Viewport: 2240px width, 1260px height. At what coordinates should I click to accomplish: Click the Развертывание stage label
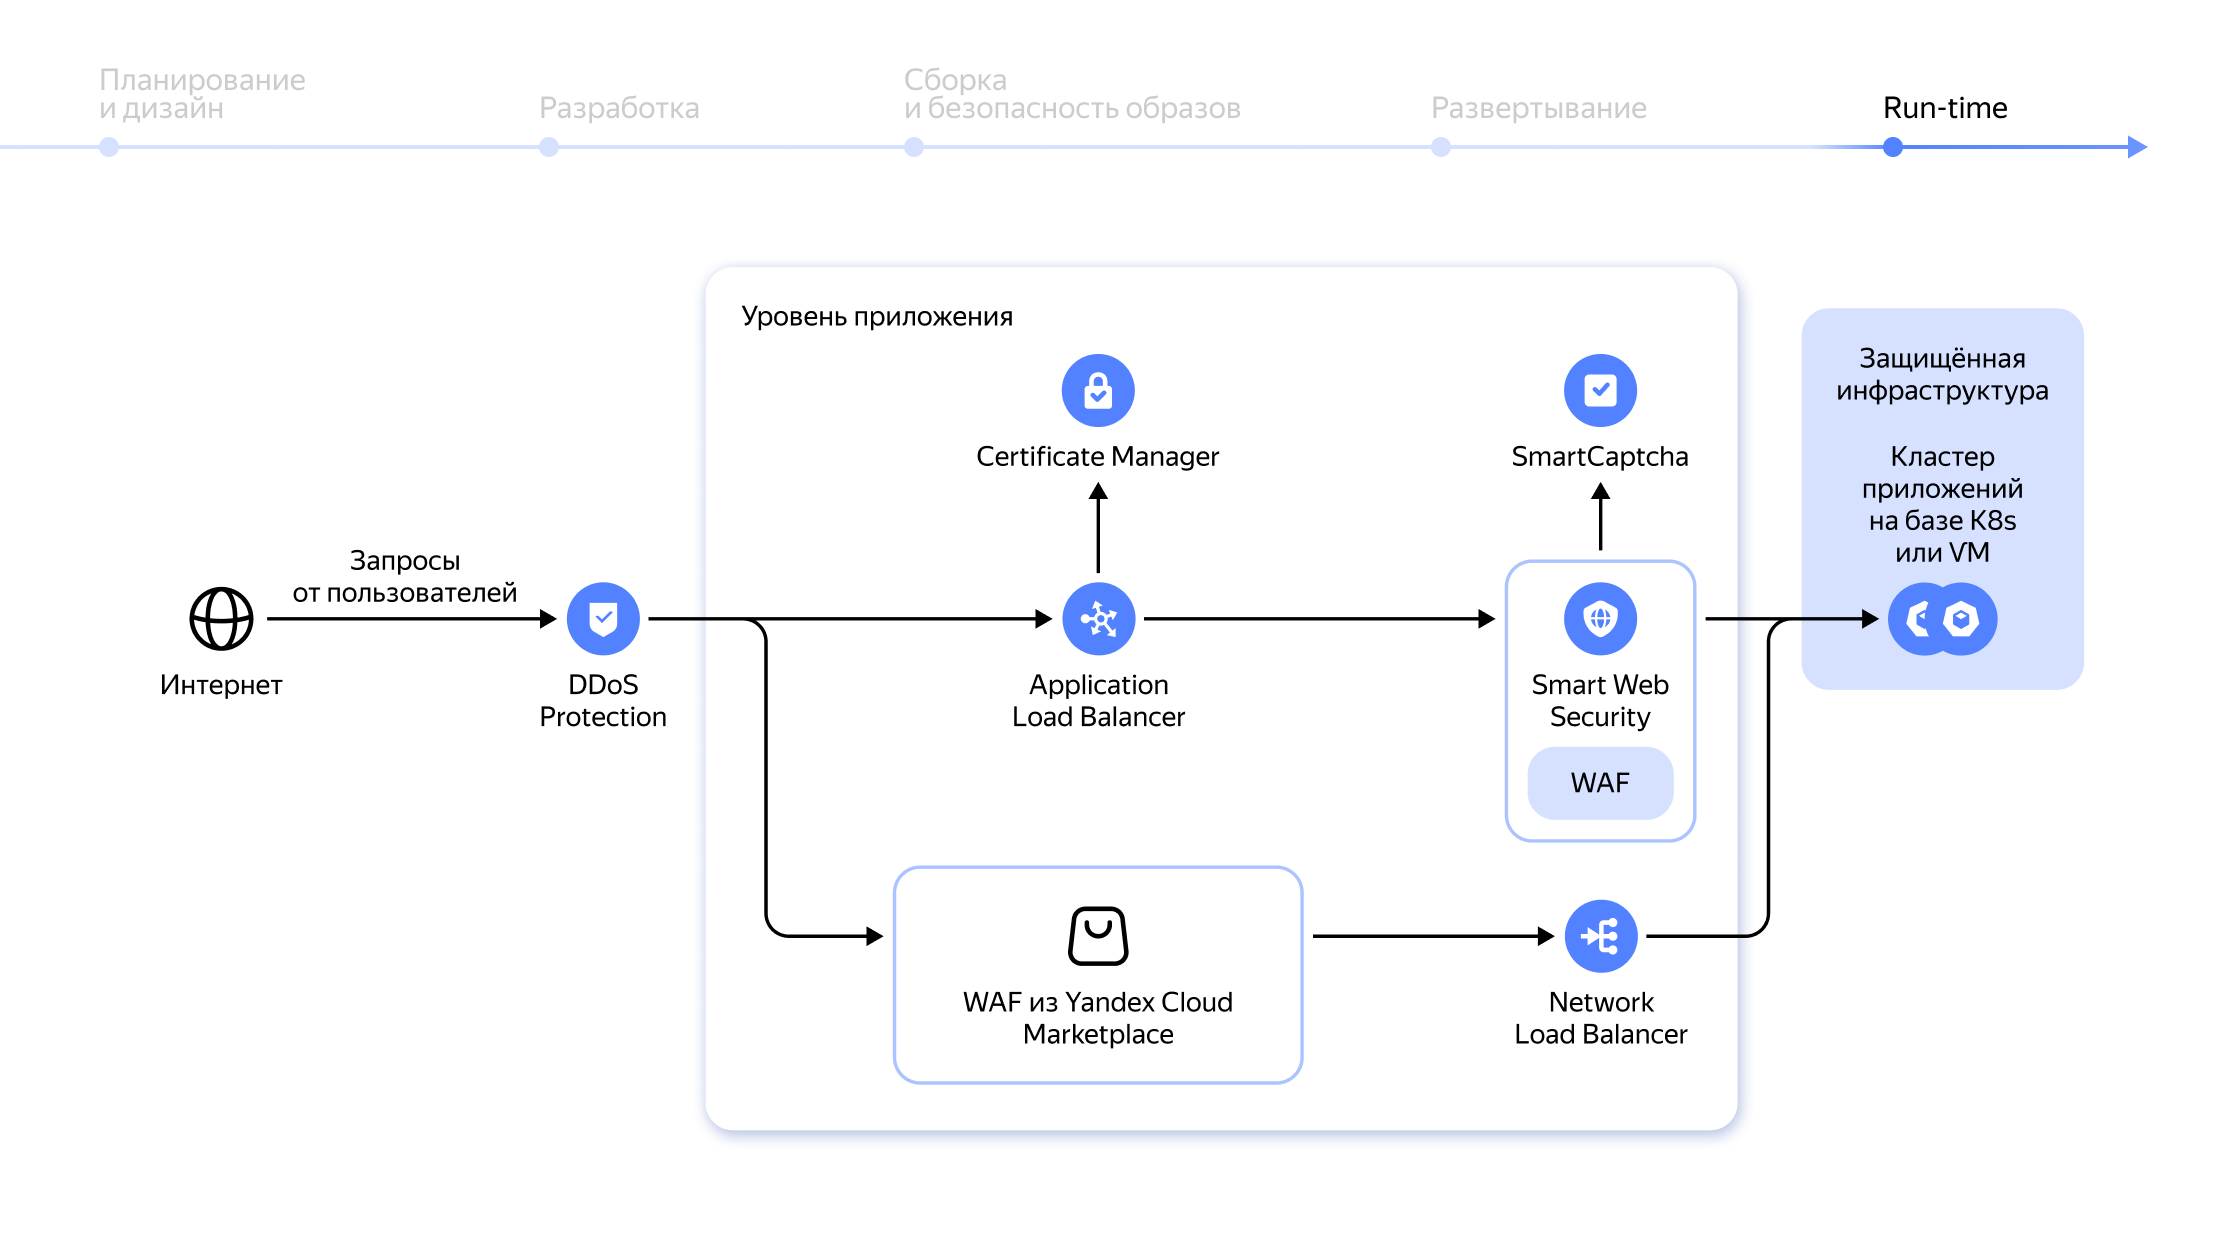point(1539,108)
